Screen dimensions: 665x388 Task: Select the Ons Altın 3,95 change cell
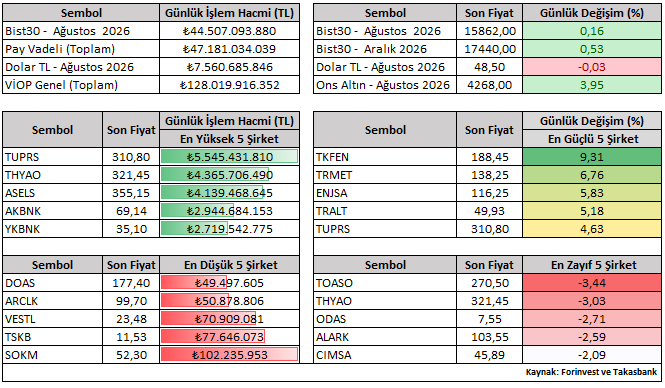coord(592,85)
